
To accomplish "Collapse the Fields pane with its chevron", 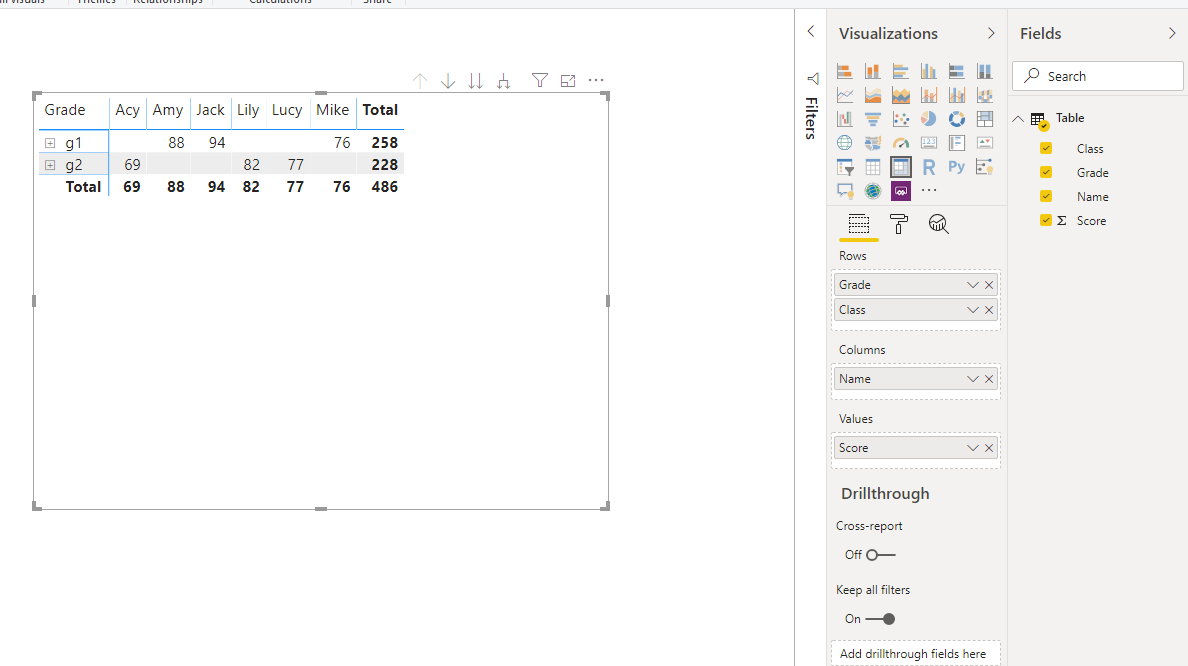I will (x=1172, y=33).
